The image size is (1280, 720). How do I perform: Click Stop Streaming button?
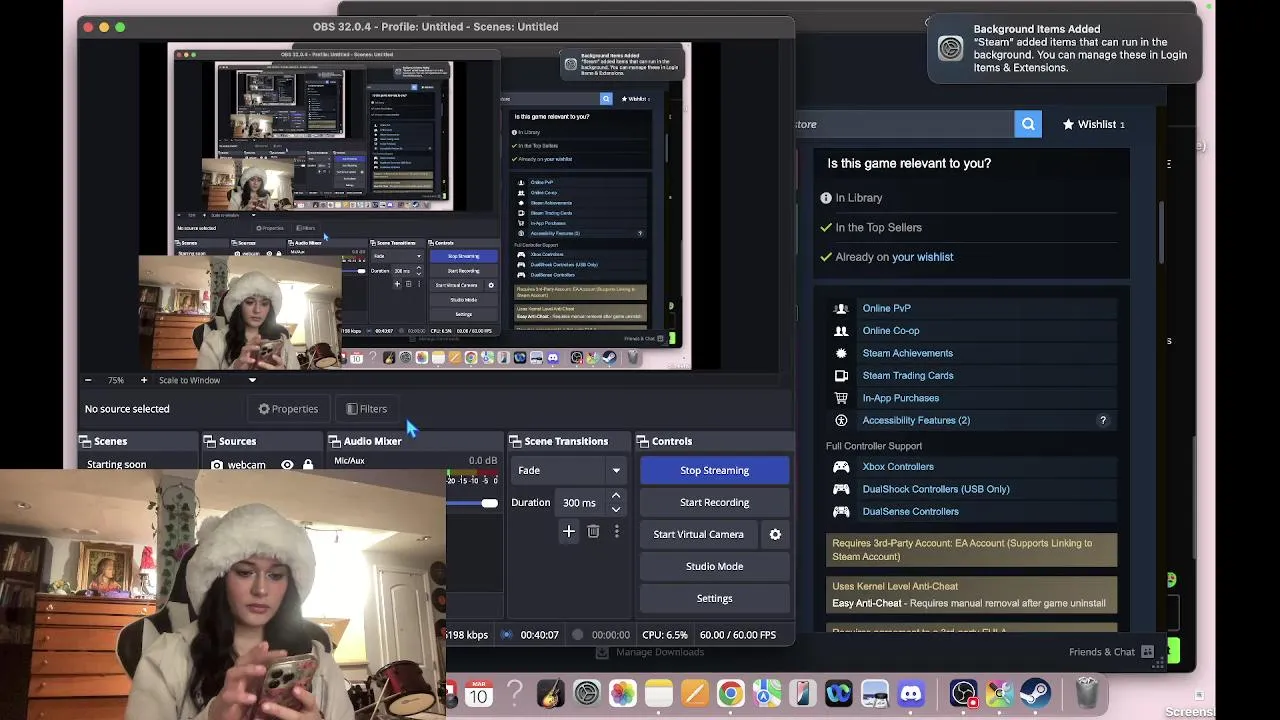(x=714, y=470)
